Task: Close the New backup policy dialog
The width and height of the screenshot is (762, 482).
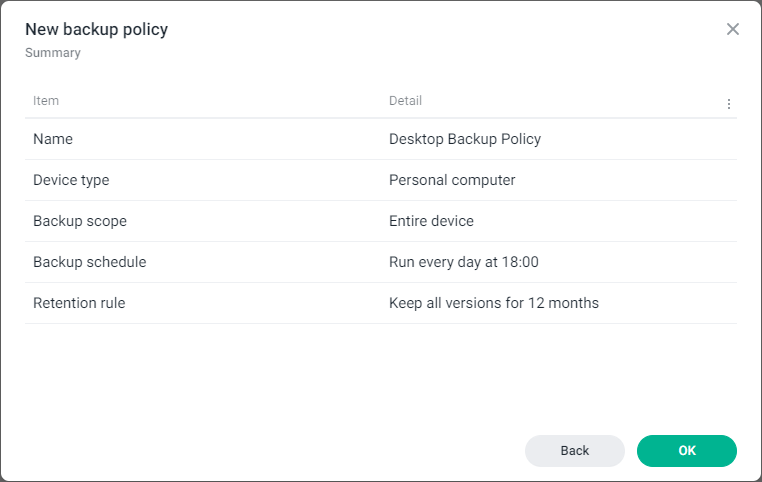Action: (x=733, y=29)
